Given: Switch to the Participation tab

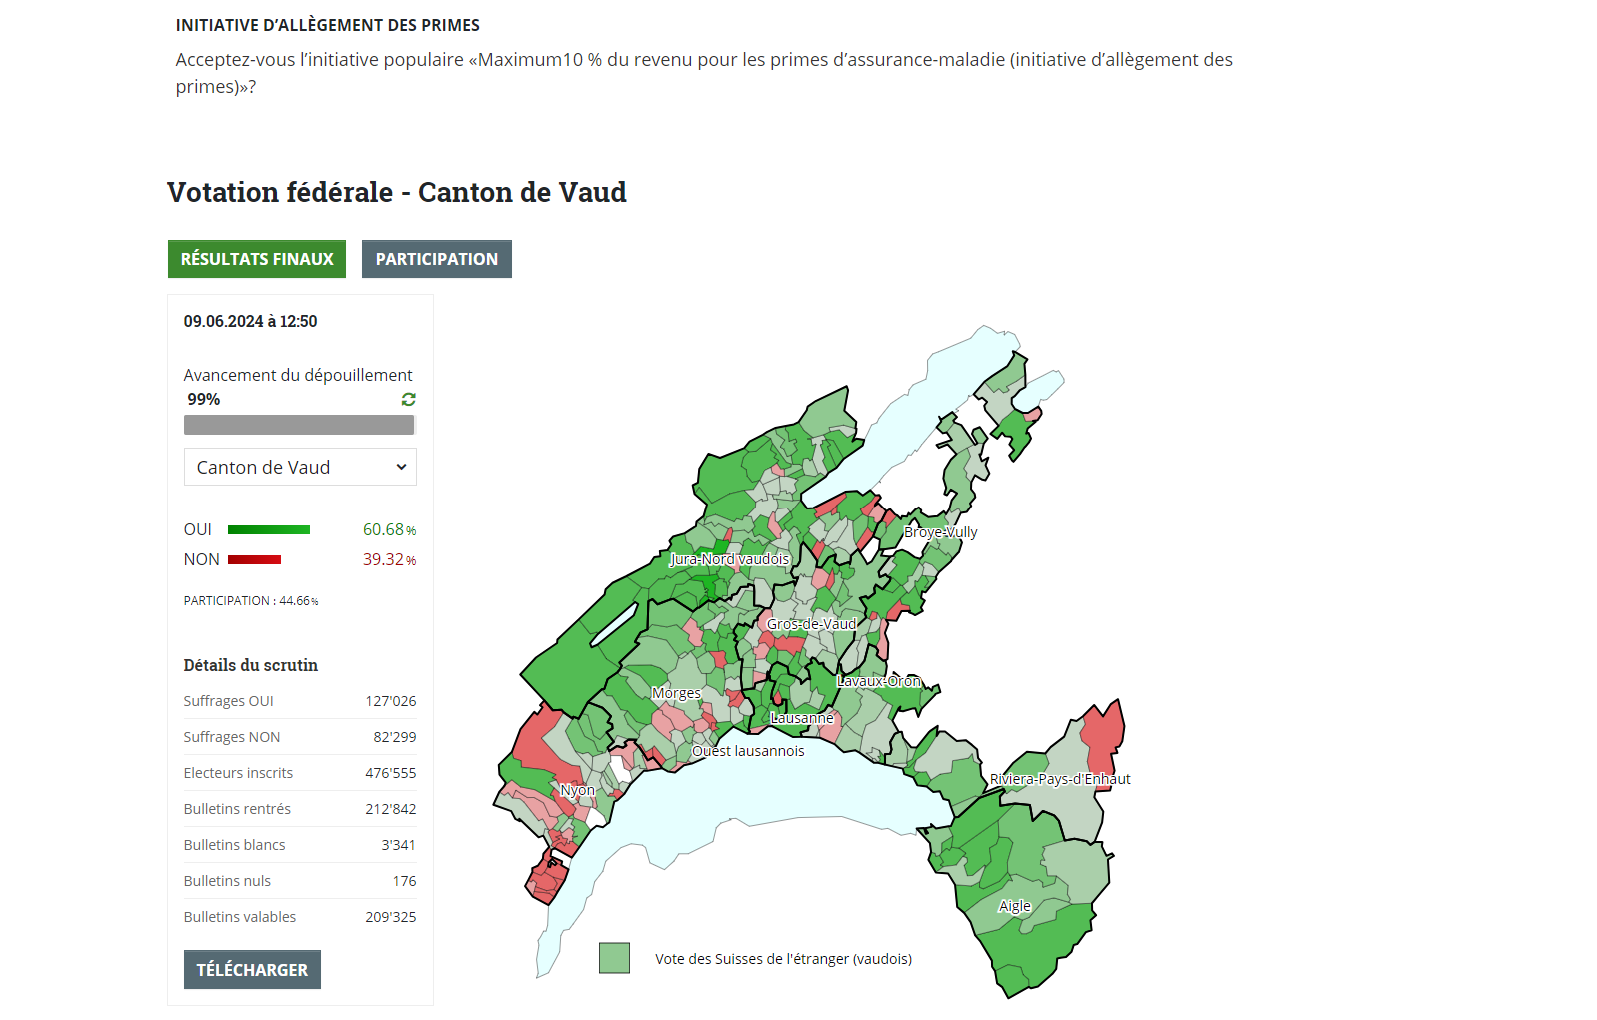Looking at the screenshot, I should (x=437, y=259).
